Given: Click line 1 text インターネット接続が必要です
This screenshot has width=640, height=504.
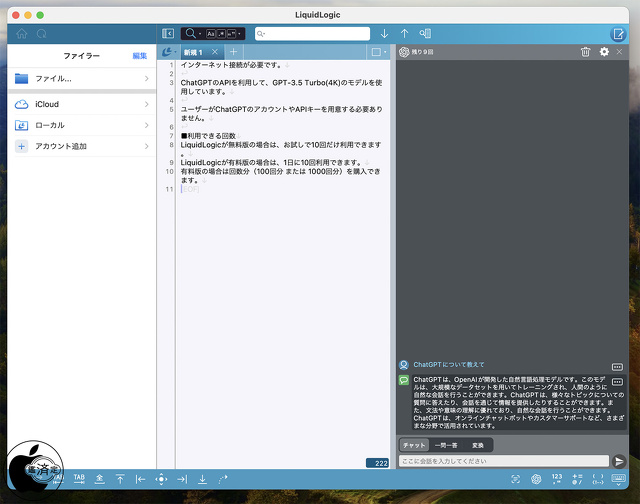Looking at the screenshot, I should coord(231,65).
